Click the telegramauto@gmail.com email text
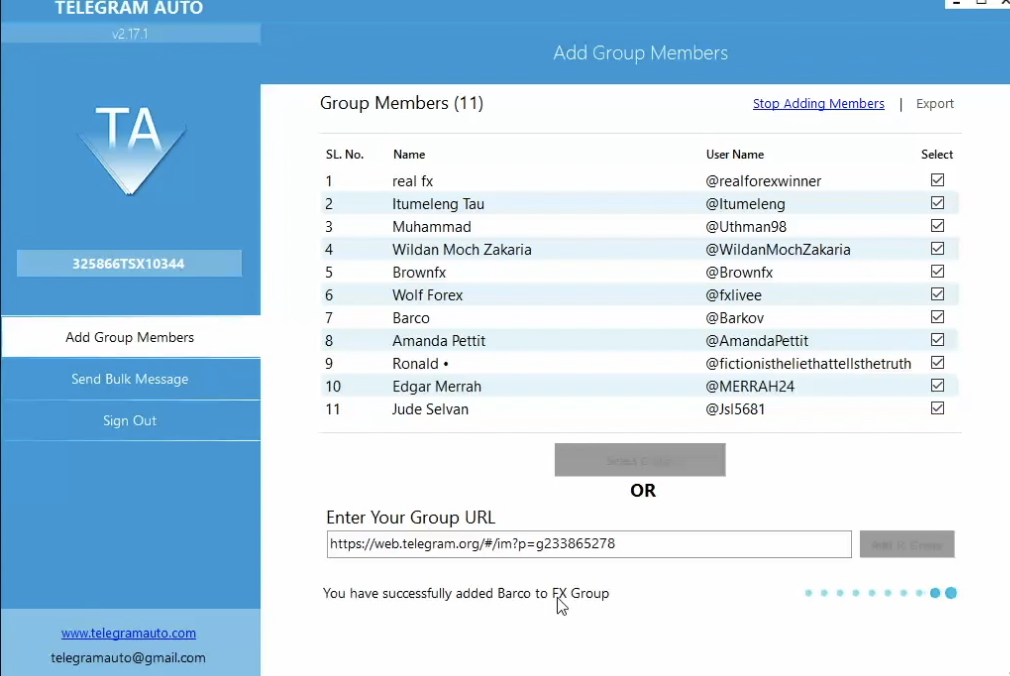This screenshot has height=676, width=1010. (128, 658)
